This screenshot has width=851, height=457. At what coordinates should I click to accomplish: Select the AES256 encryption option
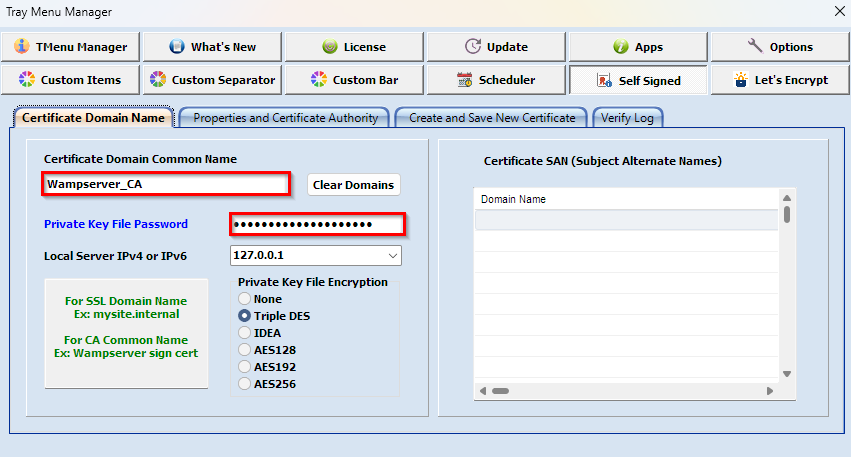(244, 384)
